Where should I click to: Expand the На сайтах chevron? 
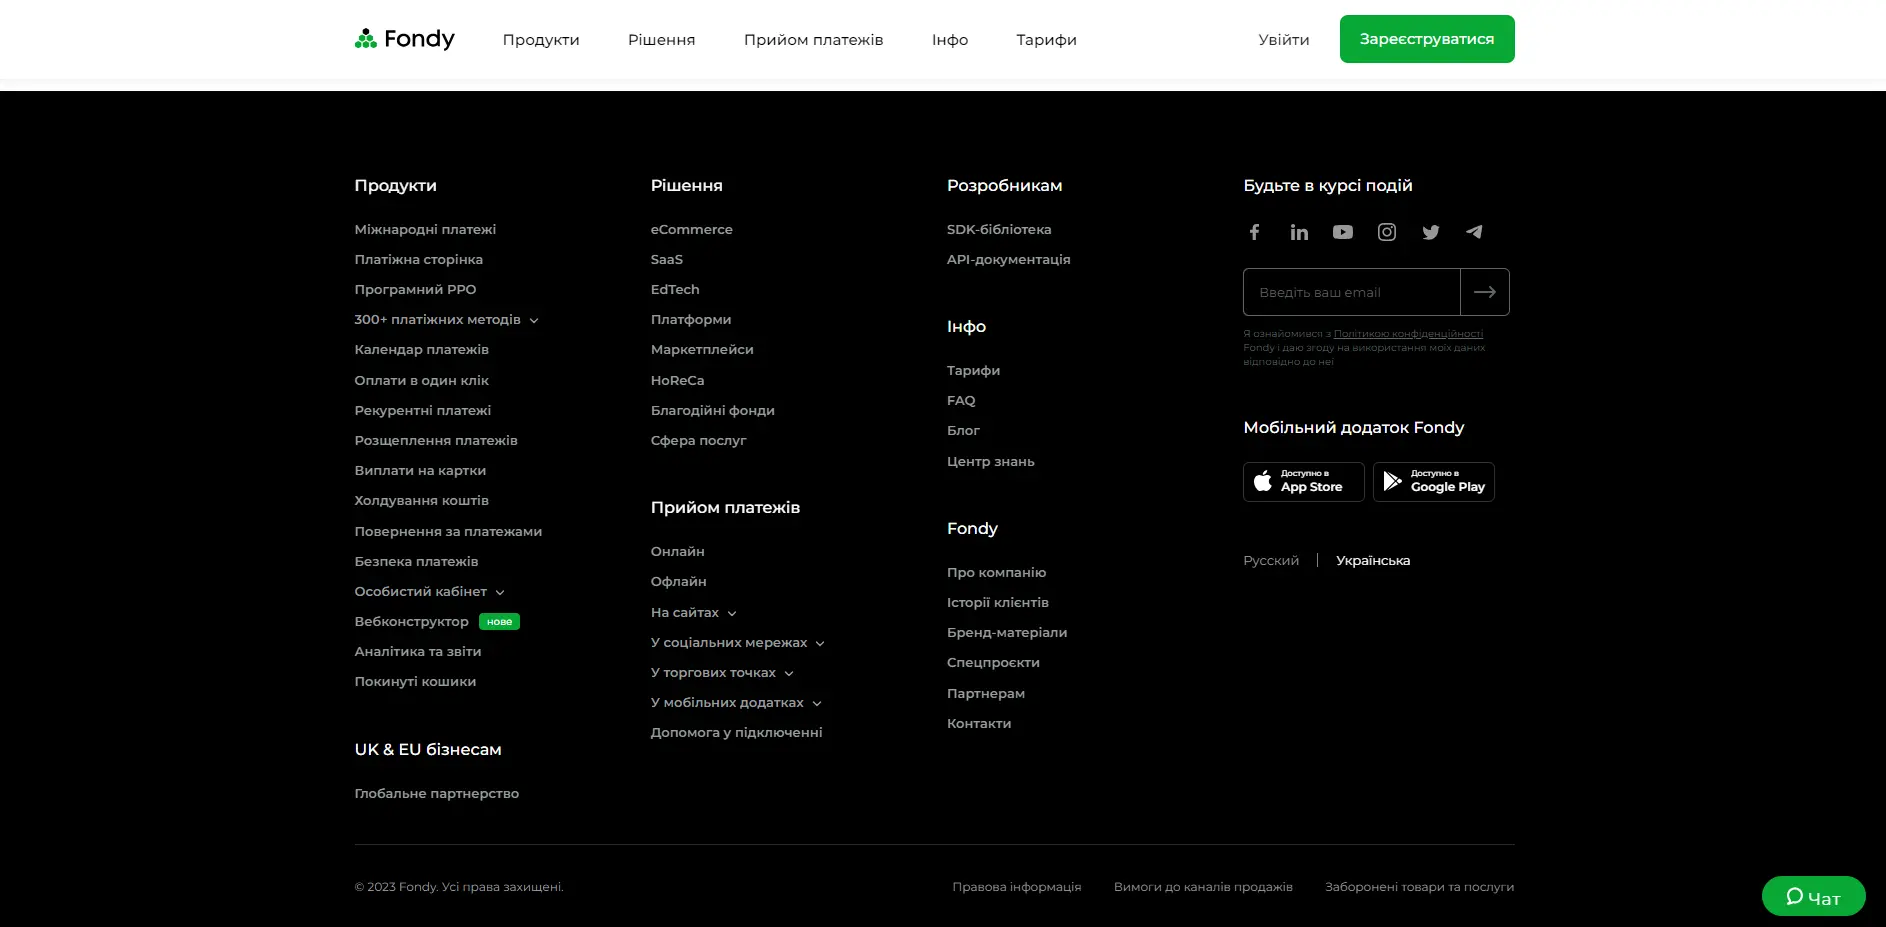732,613
